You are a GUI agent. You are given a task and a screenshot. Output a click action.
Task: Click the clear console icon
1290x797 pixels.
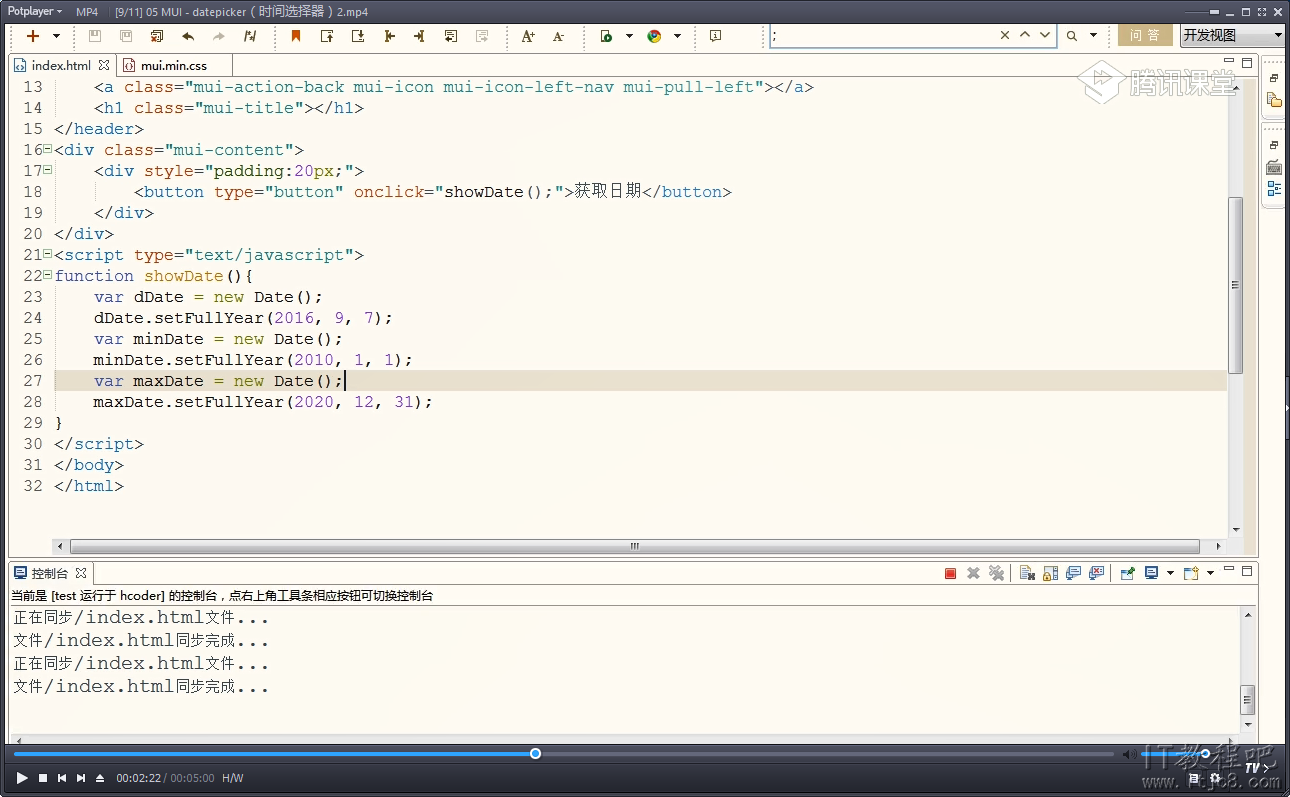coord(1027,573)
